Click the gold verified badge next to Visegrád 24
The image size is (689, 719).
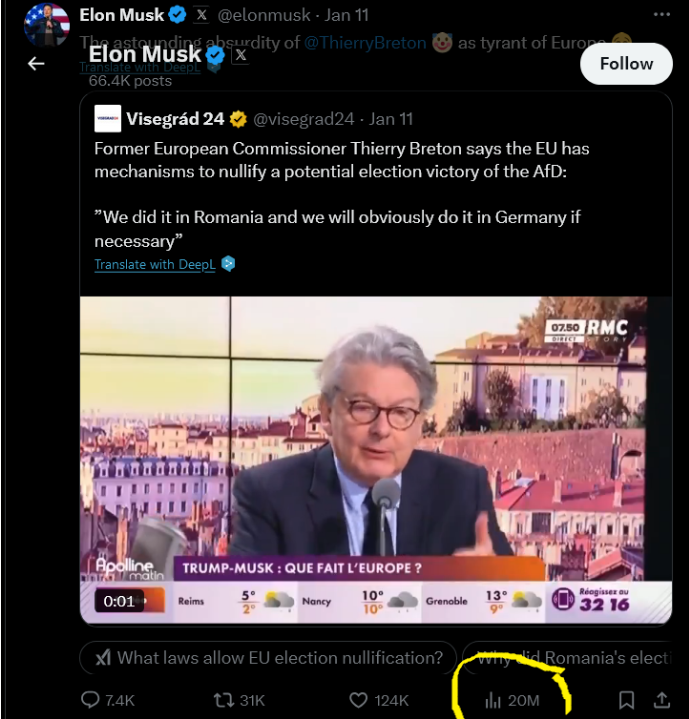238,119
